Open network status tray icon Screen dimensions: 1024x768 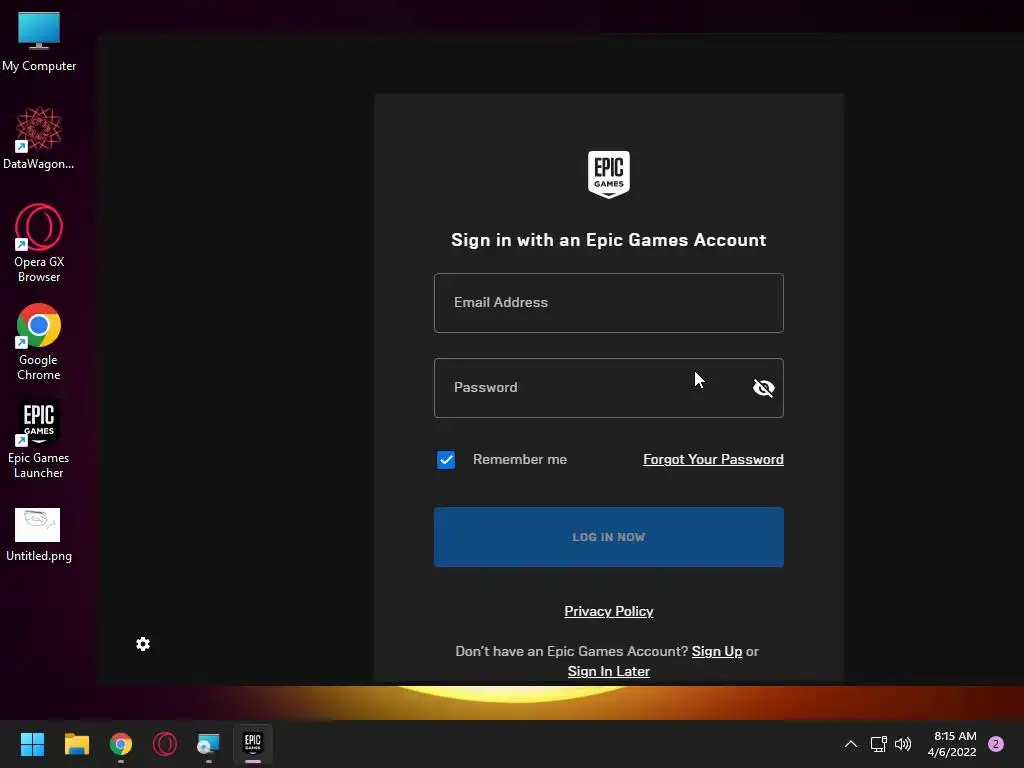(x=878, y=744)
